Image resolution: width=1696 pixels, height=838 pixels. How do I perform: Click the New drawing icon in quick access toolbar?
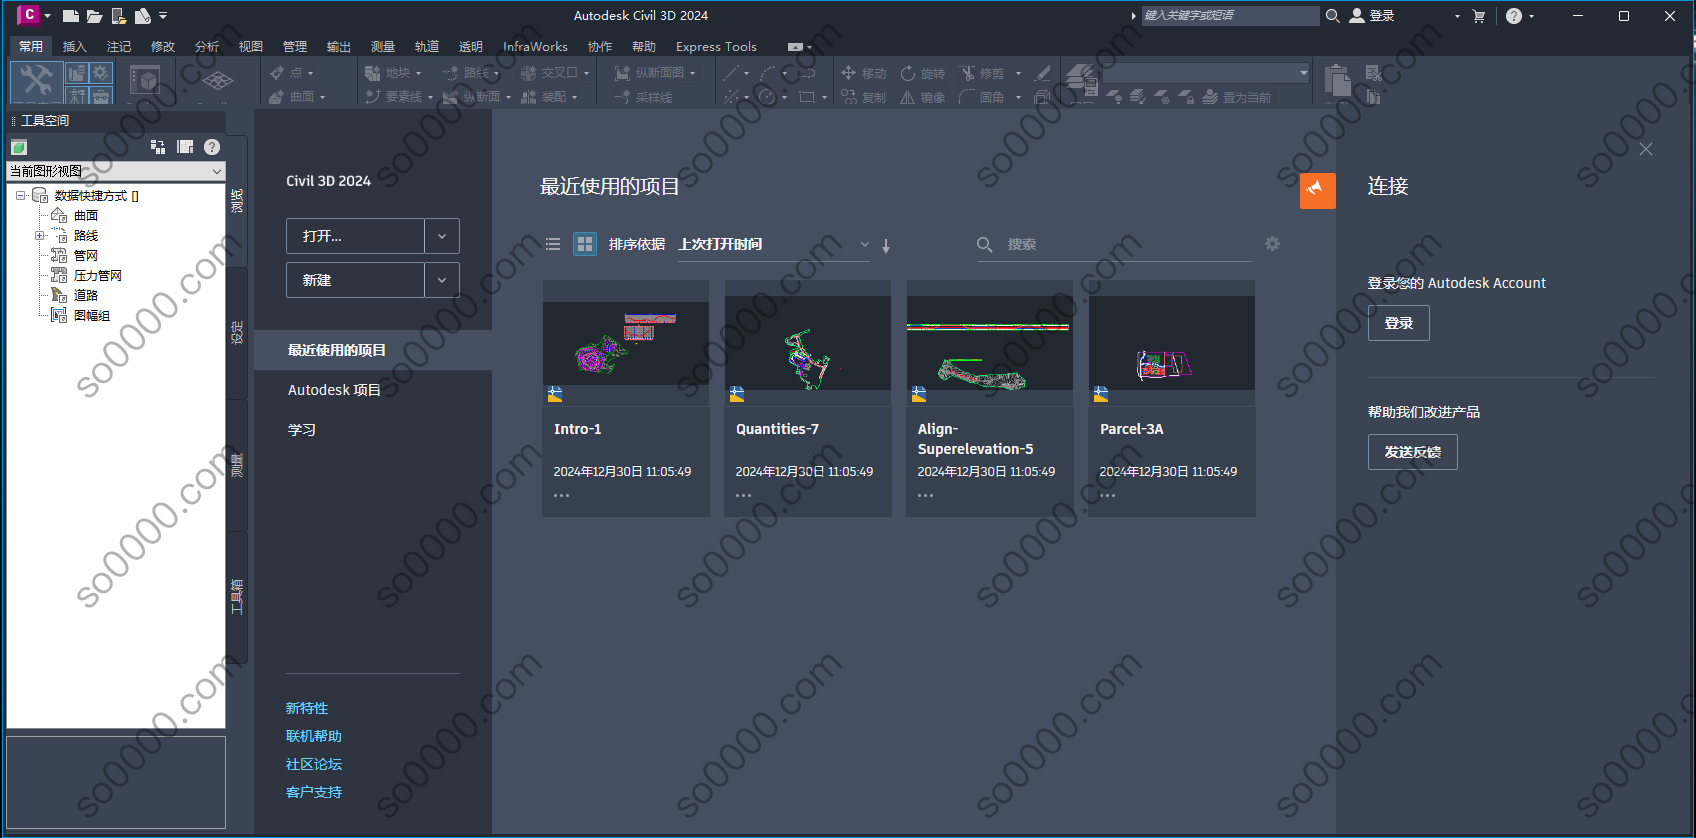[70, 16]
